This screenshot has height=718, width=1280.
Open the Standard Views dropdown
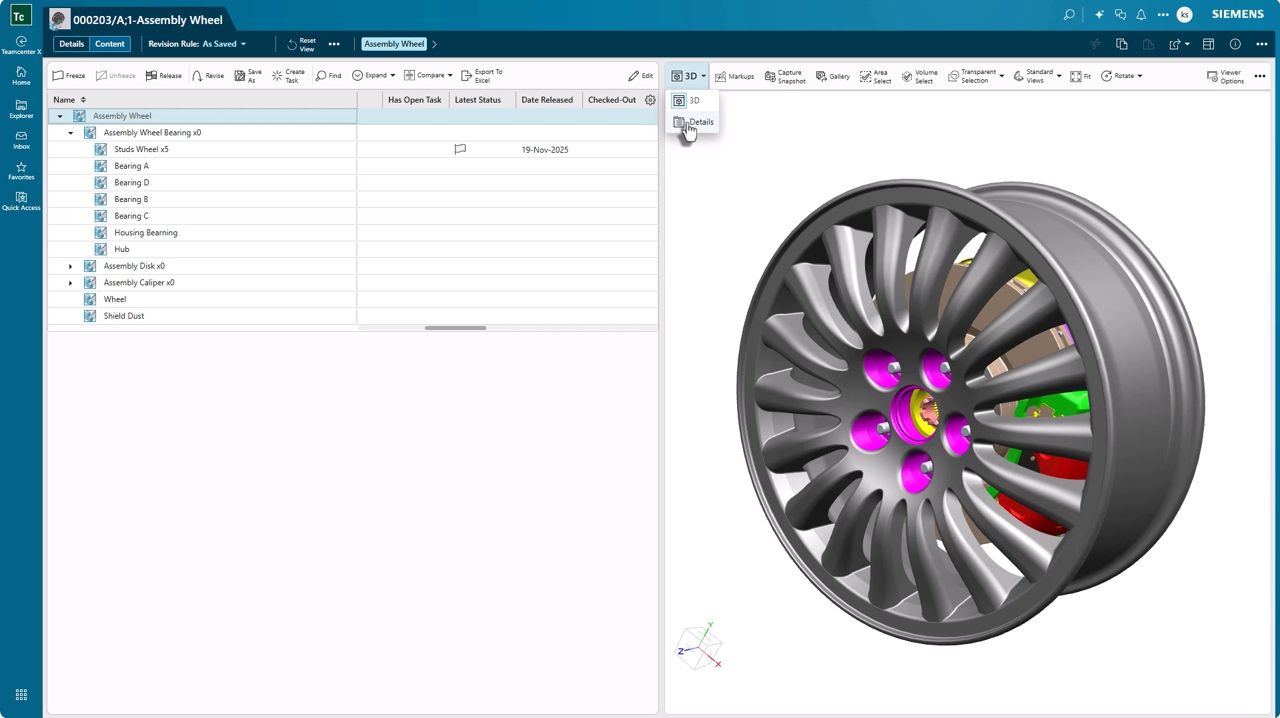[1037, 76]
